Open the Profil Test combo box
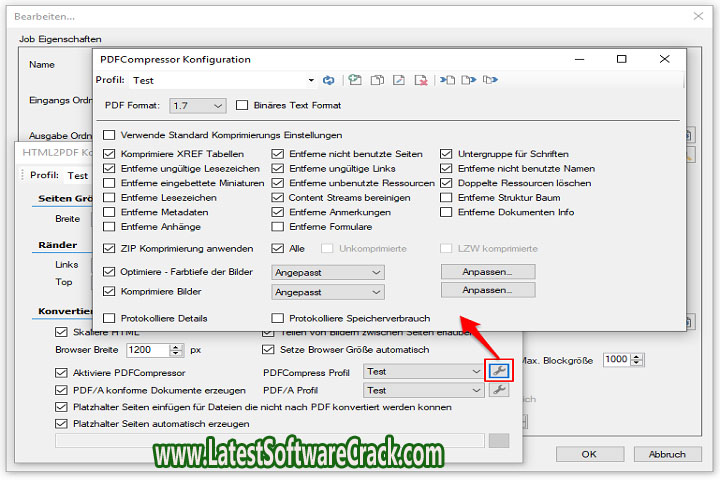The height and width of the screenshot is (480, 720). 221,80
